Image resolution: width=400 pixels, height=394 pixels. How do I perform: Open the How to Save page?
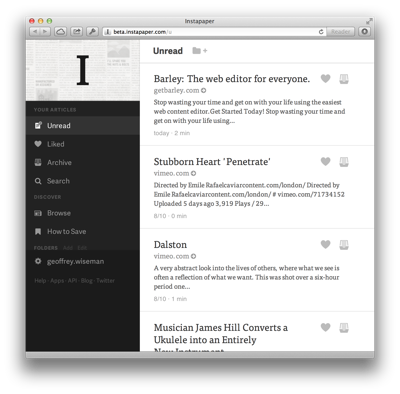point(83,231)
